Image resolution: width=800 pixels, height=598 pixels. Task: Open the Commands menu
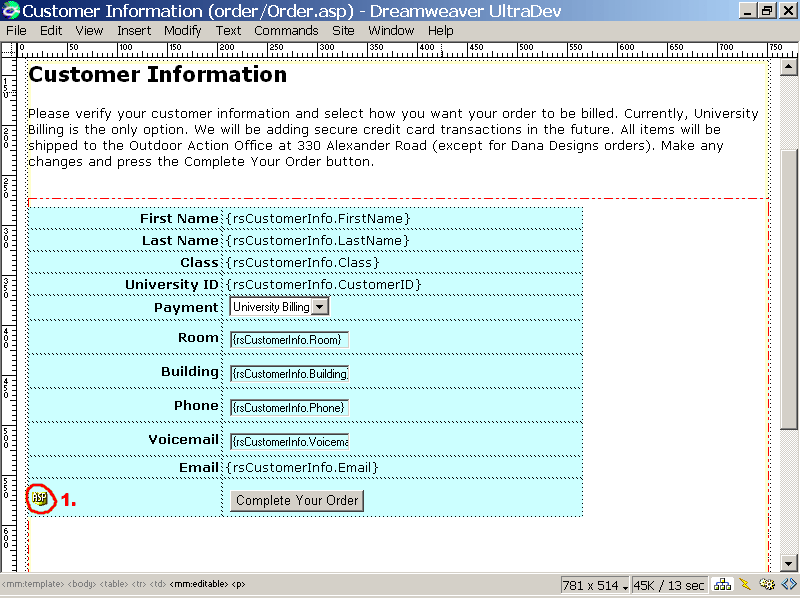[x=286, y=30]
